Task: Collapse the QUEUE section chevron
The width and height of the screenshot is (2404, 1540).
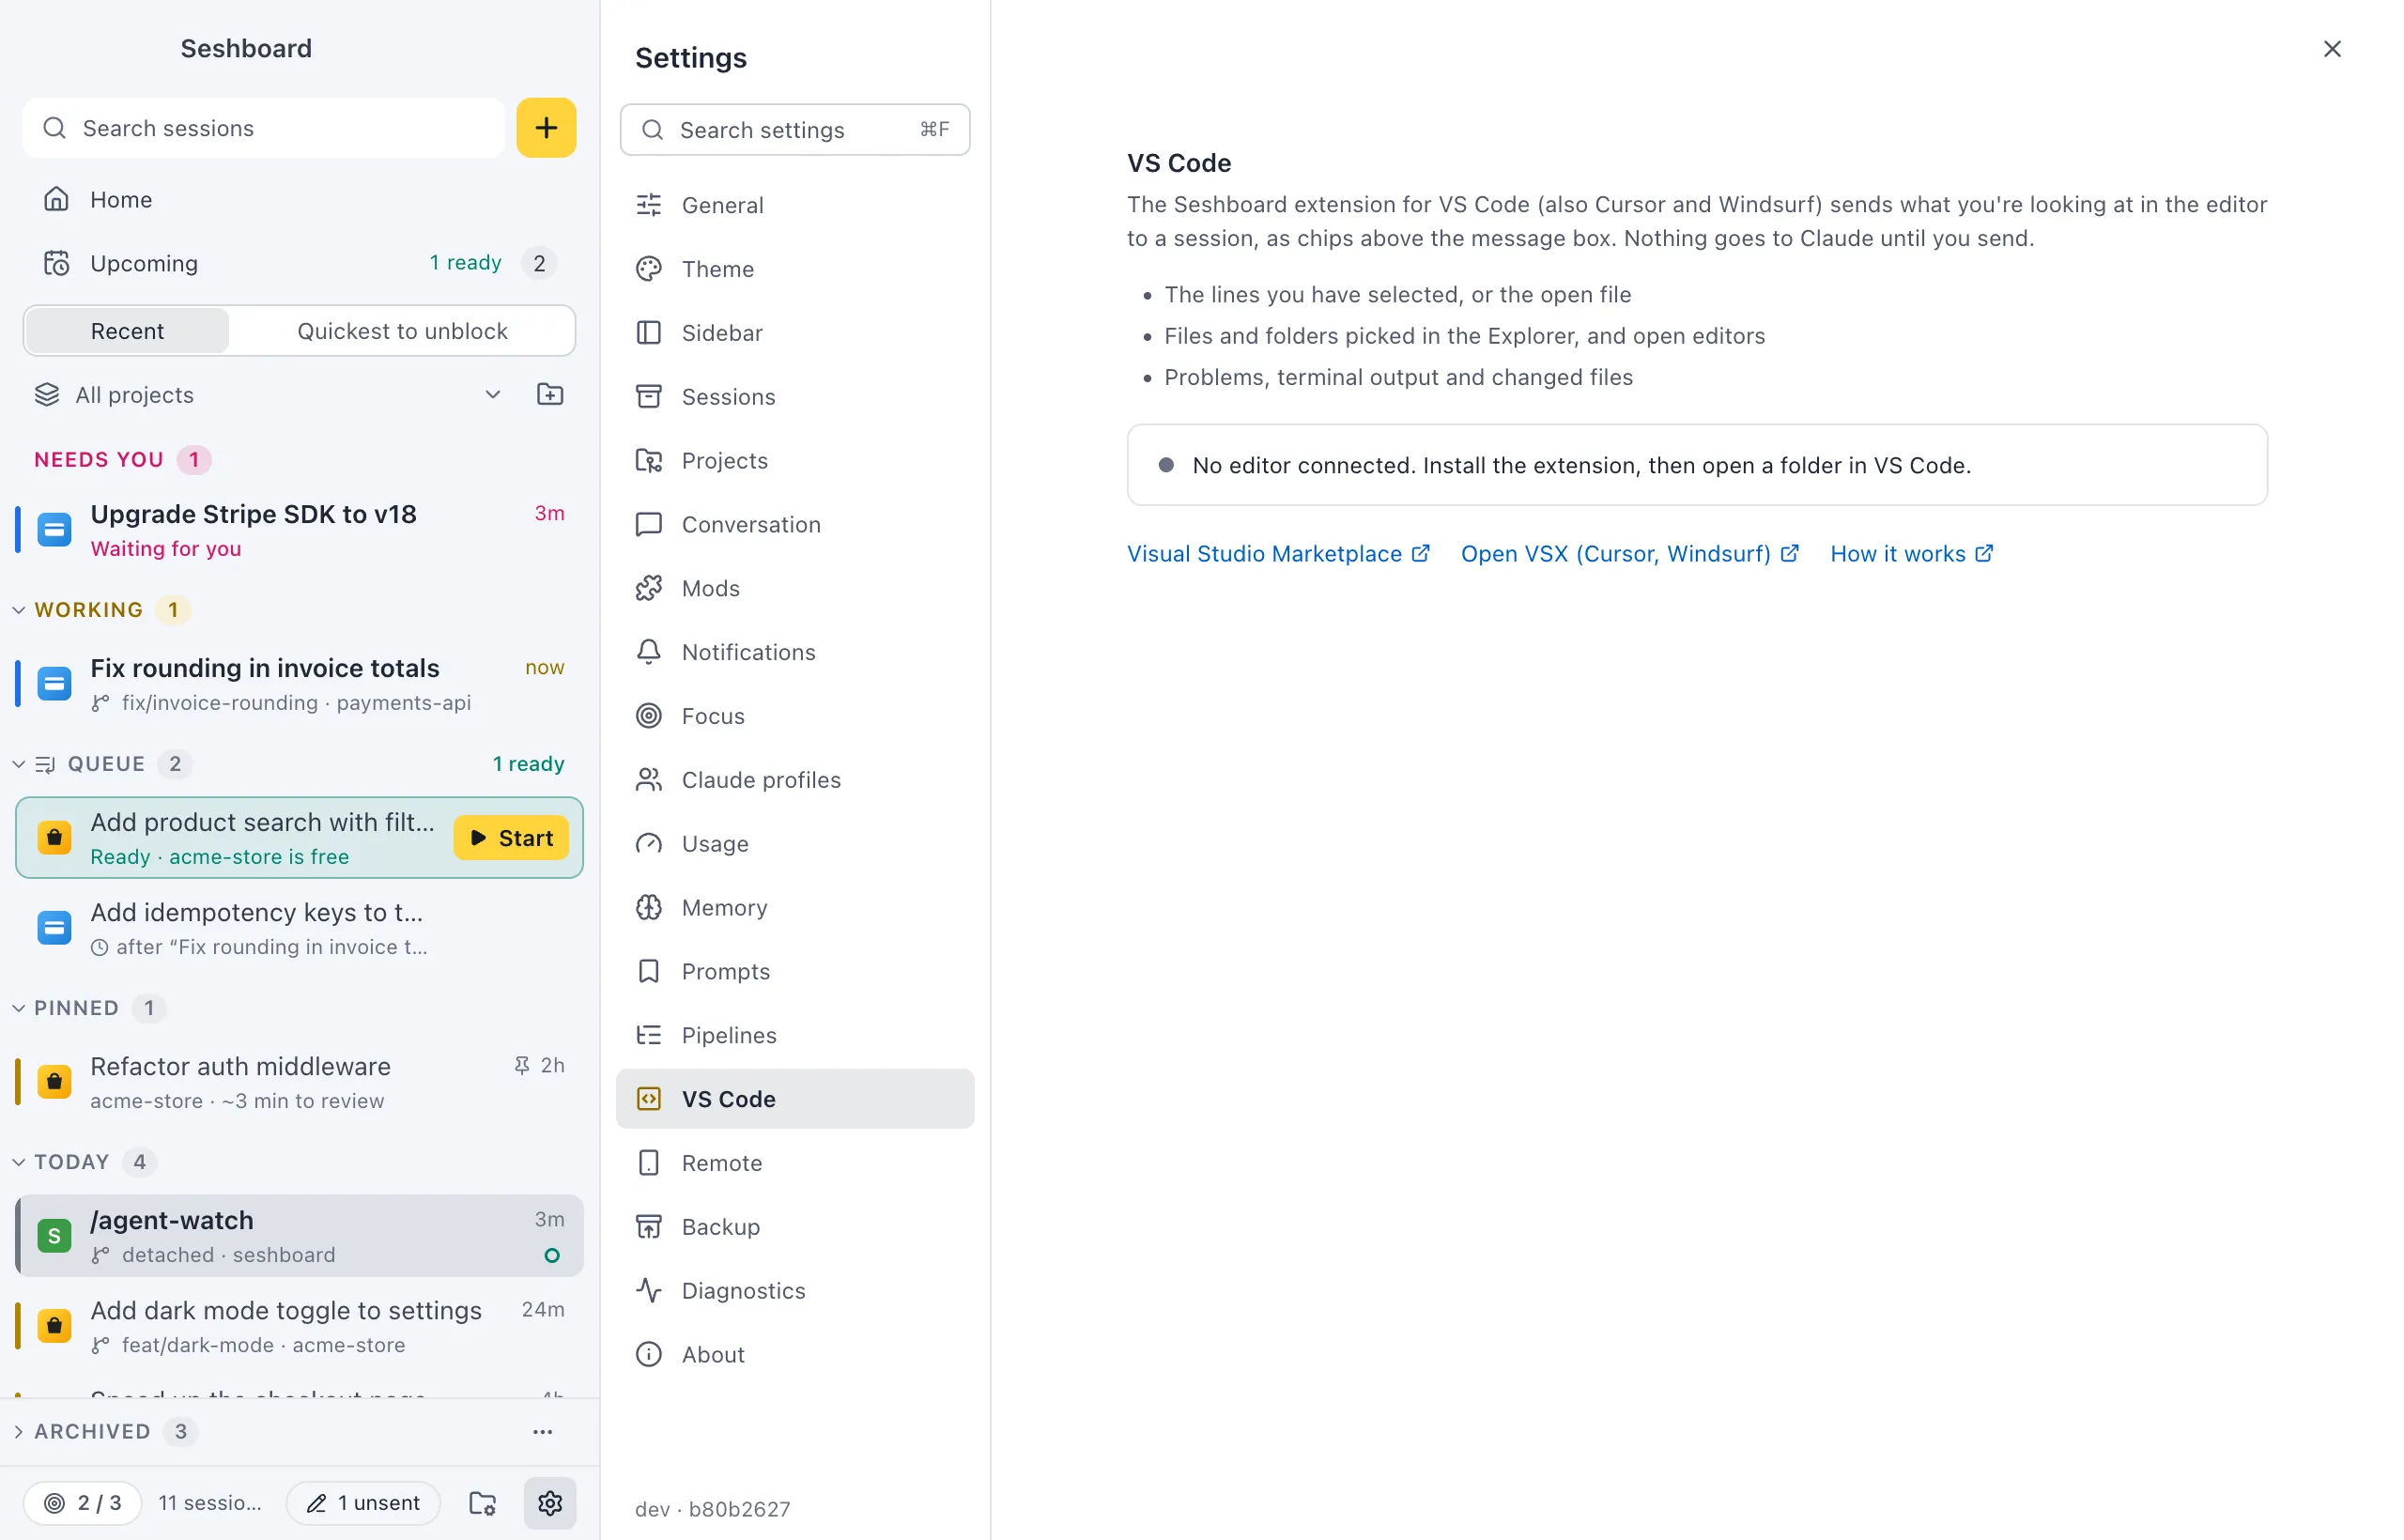Action: point(18,764)
